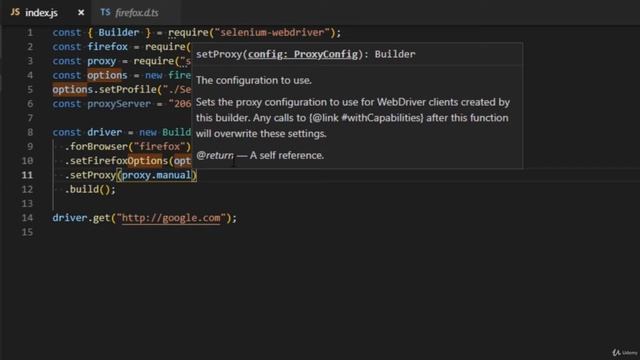Viewport: 640px width, 360px height.
Task: Click "#withCapabilities" reference in tooltip
Action: [x=381, y=118]
